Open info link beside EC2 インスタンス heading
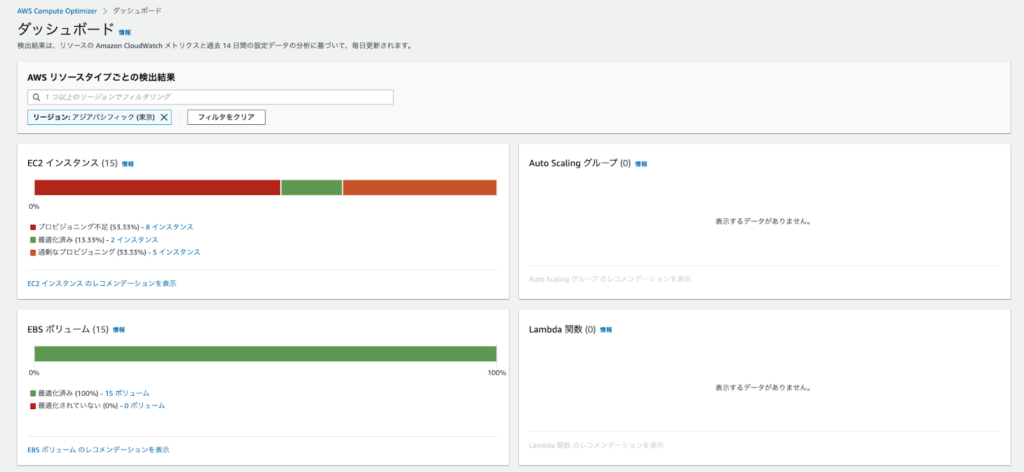1024x472 pixels. (x=127, y=164)
